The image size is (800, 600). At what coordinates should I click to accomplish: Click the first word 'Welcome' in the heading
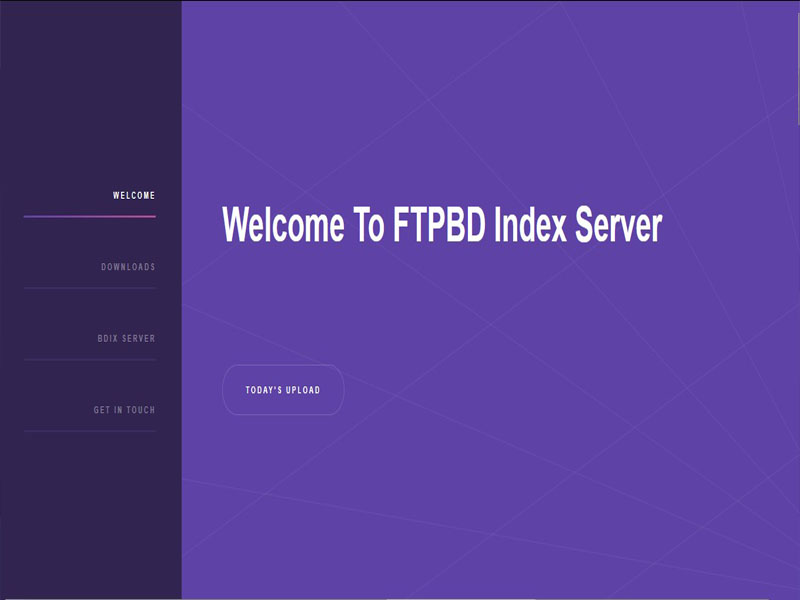283,225
